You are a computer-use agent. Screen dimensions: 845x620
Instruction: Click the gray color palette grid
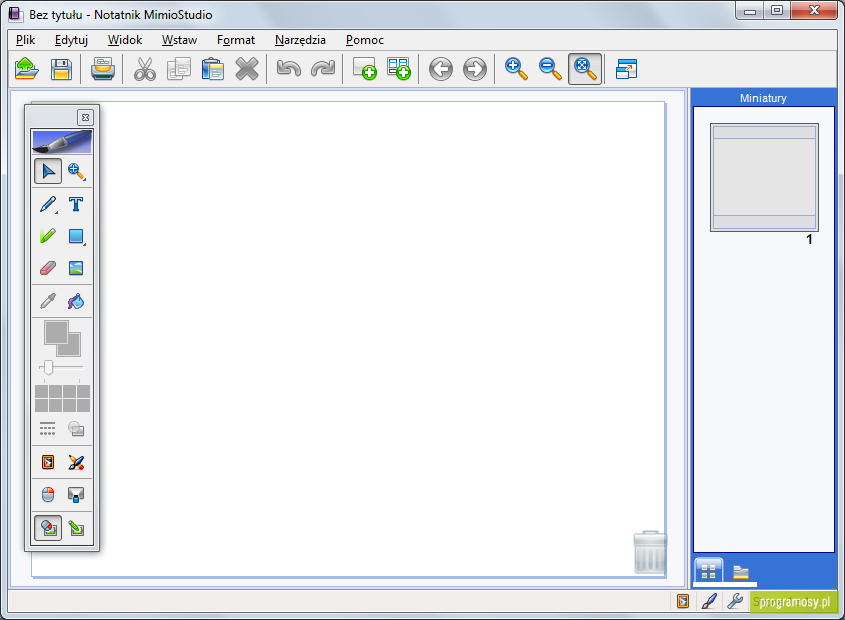[x=63, y=398]
